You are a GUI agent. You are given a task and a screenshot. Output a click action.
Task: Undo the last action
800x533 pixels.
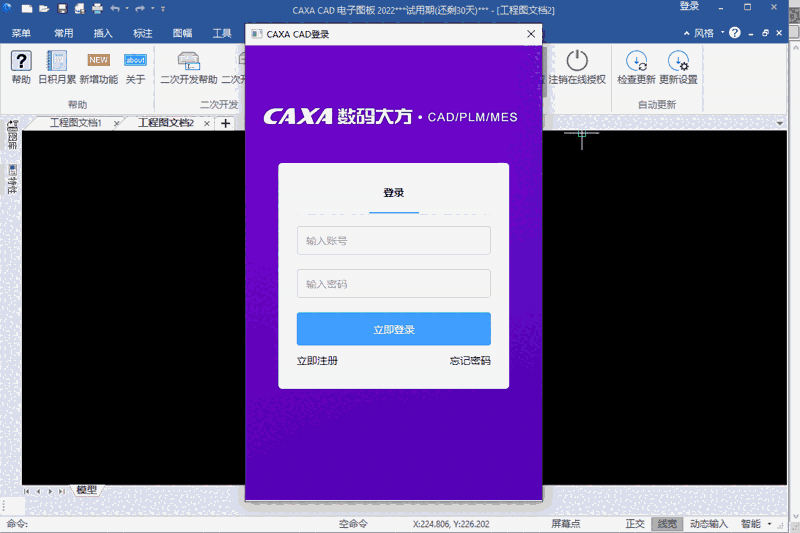click(x=115, y=9)
